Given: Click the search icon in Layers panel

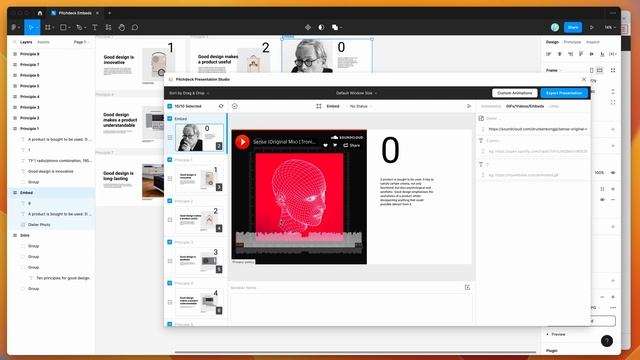Looking at the screenshot, I should (15, 42).
